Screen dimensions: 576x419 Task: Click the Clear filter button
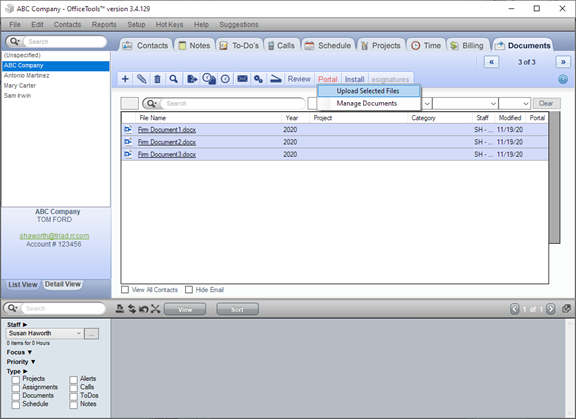546,104
